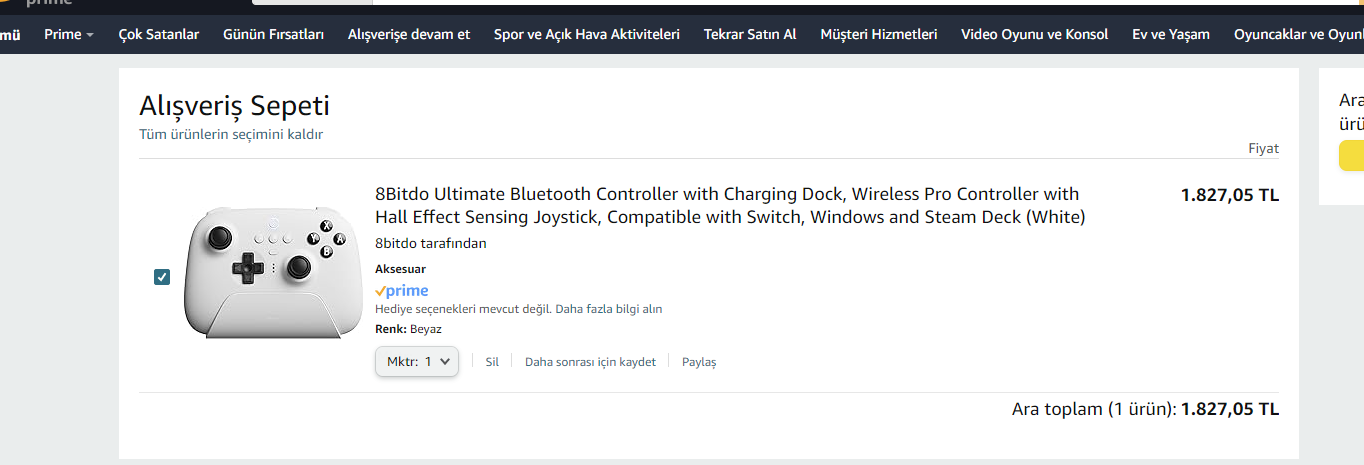The width and height of the screenshot is (1364, 465).
Task: Click Sil to delete the item
Action: pos(492,362)
